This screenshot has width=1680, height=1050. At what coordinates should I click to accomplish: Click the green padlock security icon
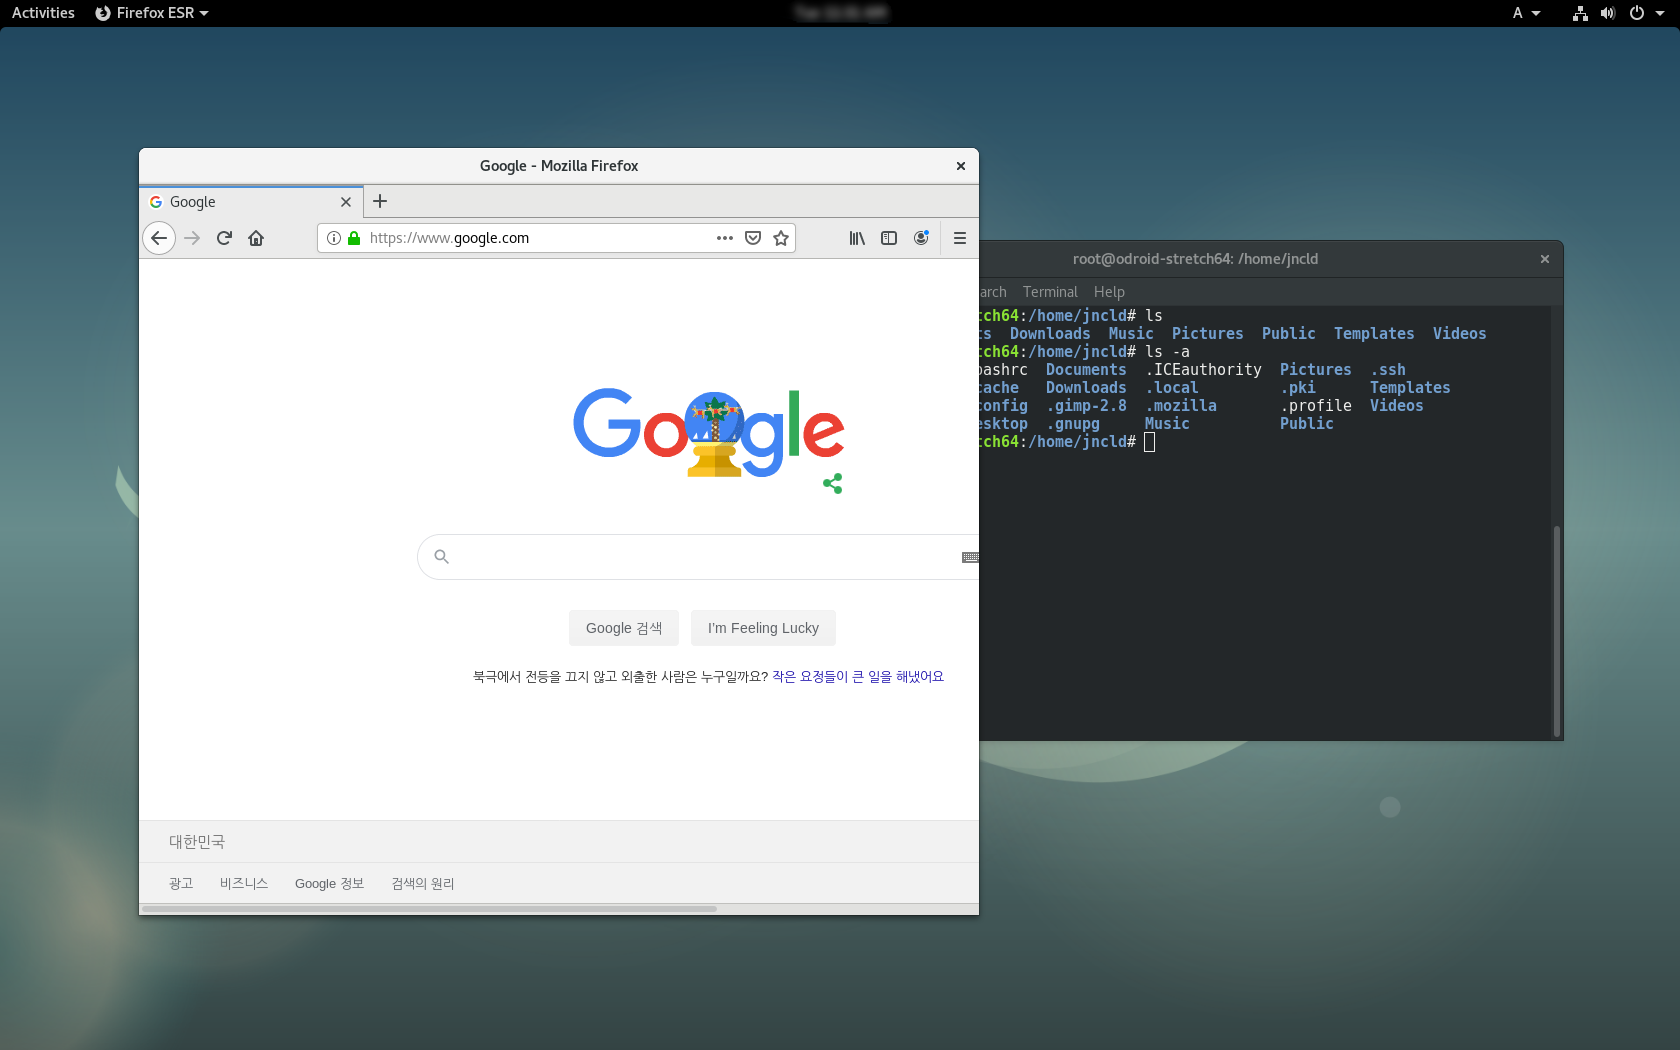pos(353,238)
